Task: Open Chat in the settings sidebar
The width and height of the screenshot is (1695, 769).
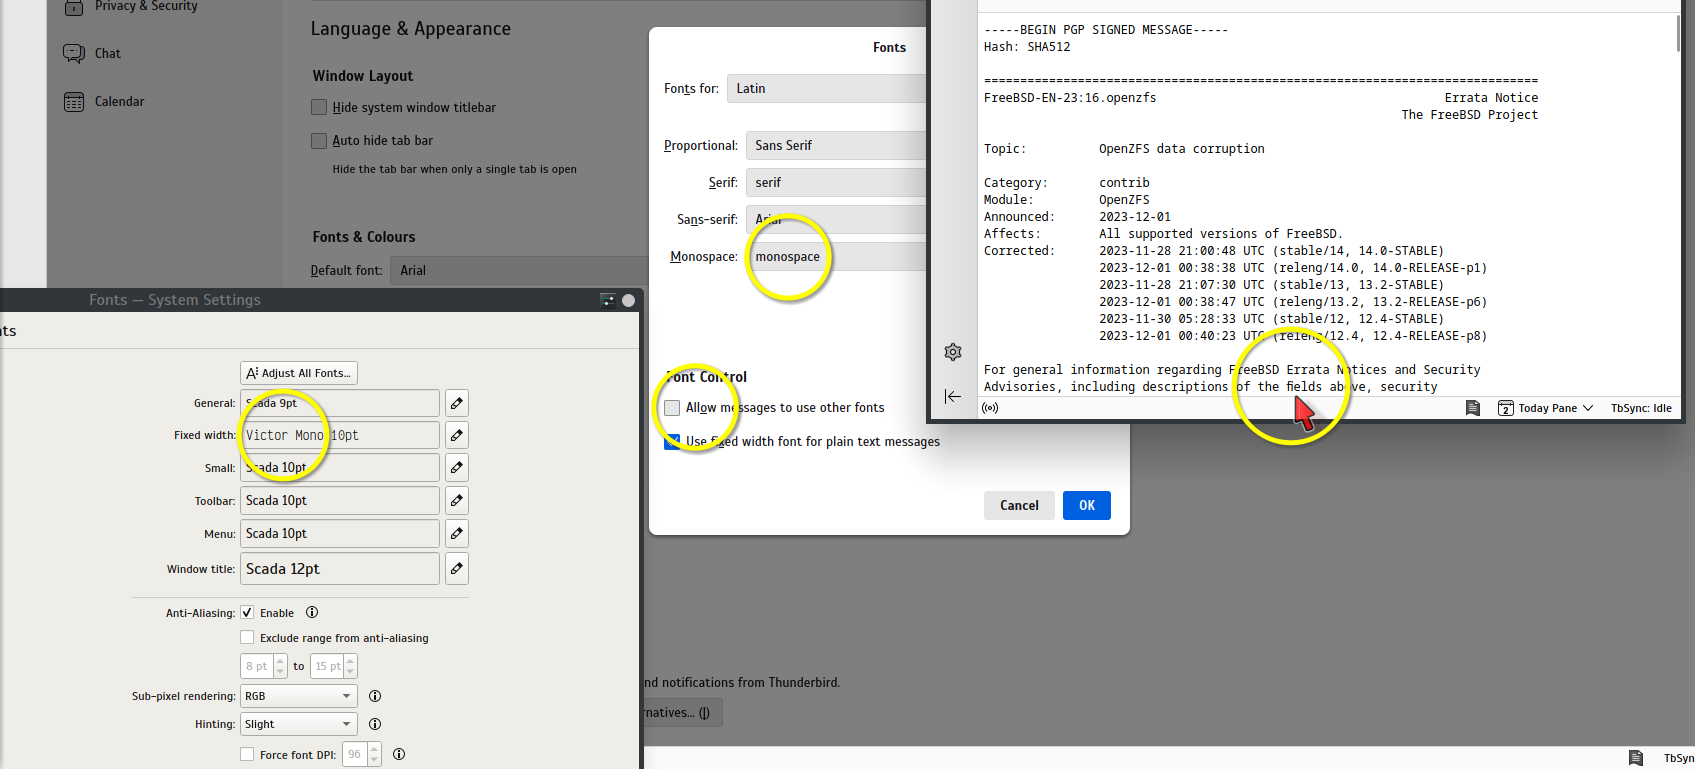Action: click(107, 53)
